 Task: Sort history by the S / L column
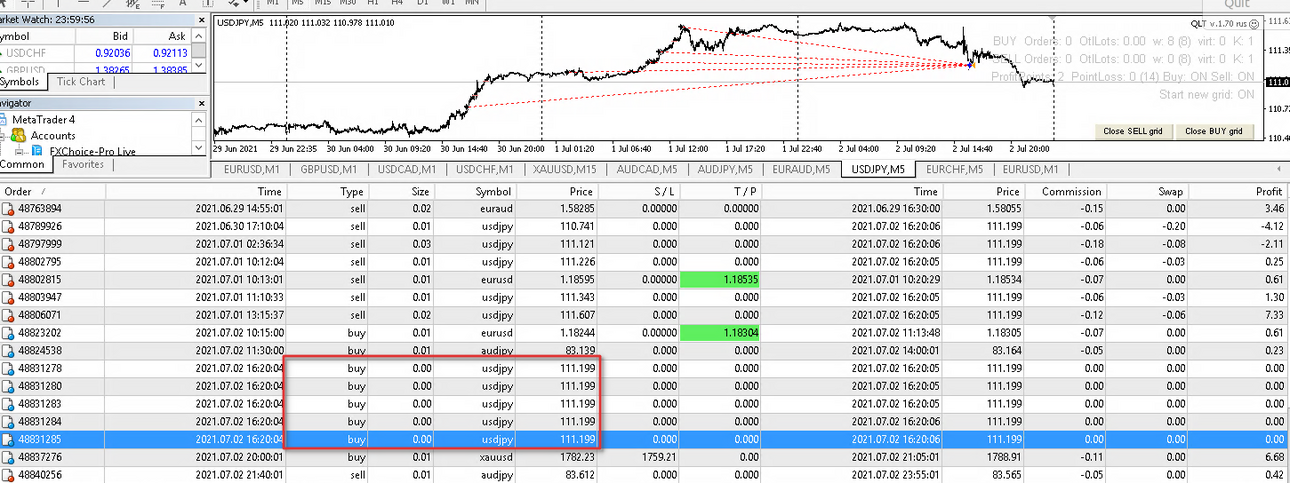tap(638, 191)
